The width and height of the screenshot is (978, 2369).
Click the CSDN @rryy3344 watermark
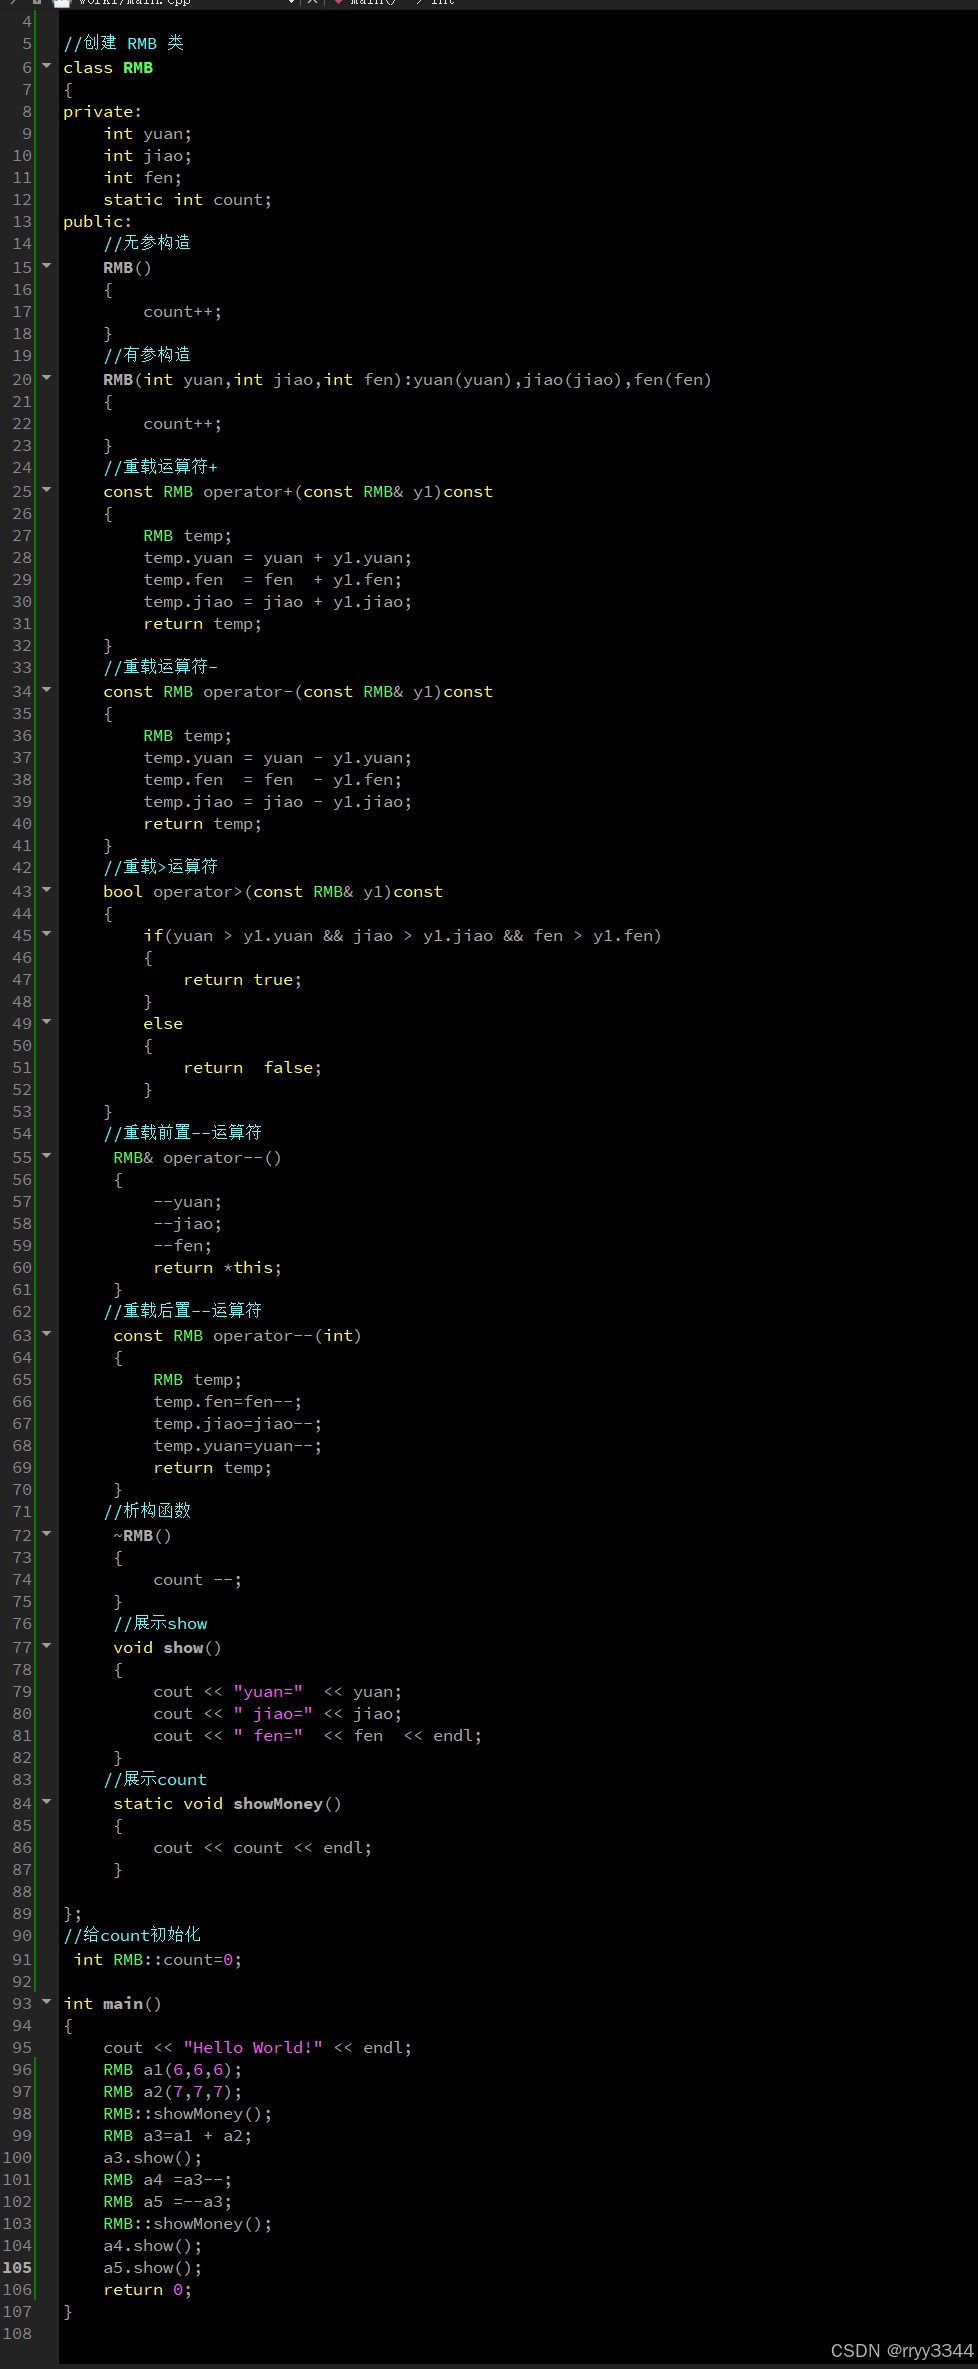tap(901, 2351)
